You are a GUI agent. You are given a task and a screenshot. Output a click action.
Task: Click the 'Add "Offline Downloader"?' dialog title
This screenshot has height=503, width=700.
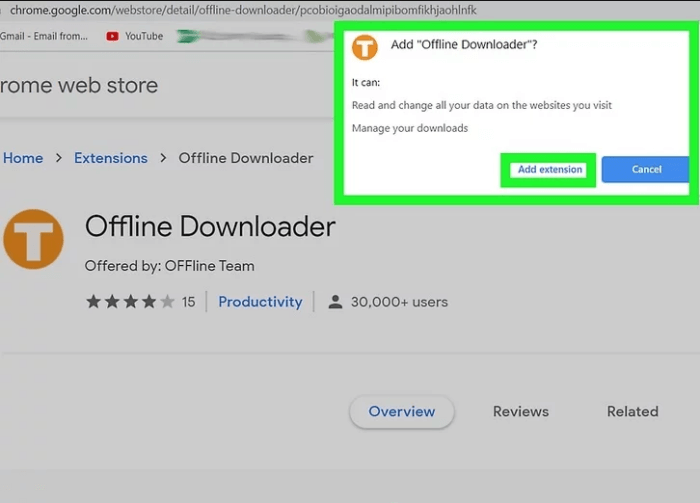point(464,45)
